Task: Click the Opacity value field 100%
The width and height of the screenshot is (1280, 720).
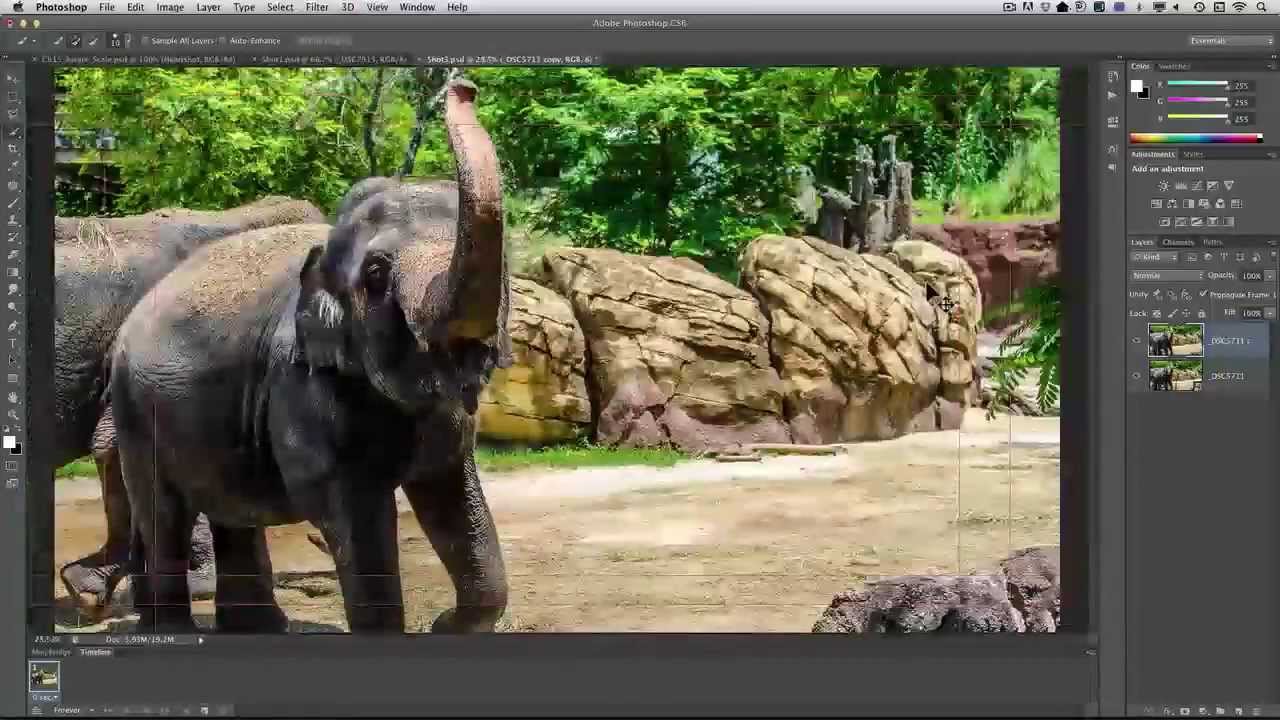Action: (1252, 275)
